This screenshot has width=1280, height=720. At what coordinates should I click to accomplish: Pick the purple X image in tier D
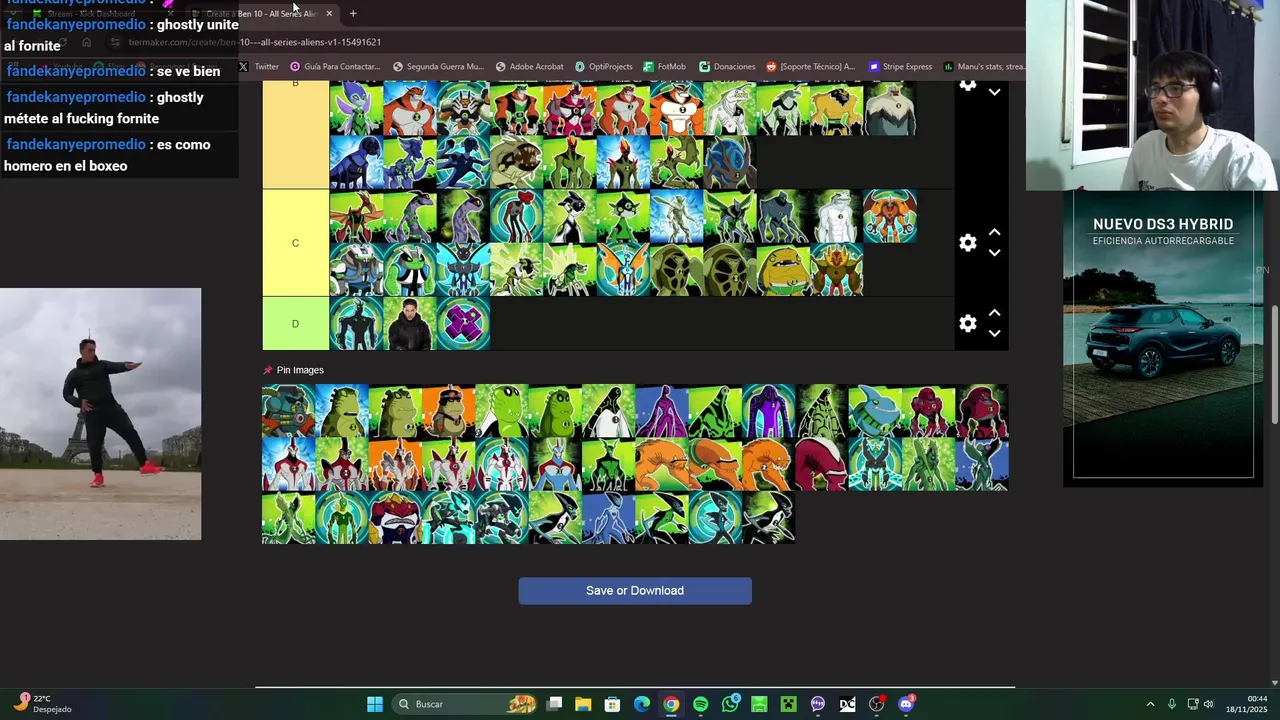coord(463,323)
